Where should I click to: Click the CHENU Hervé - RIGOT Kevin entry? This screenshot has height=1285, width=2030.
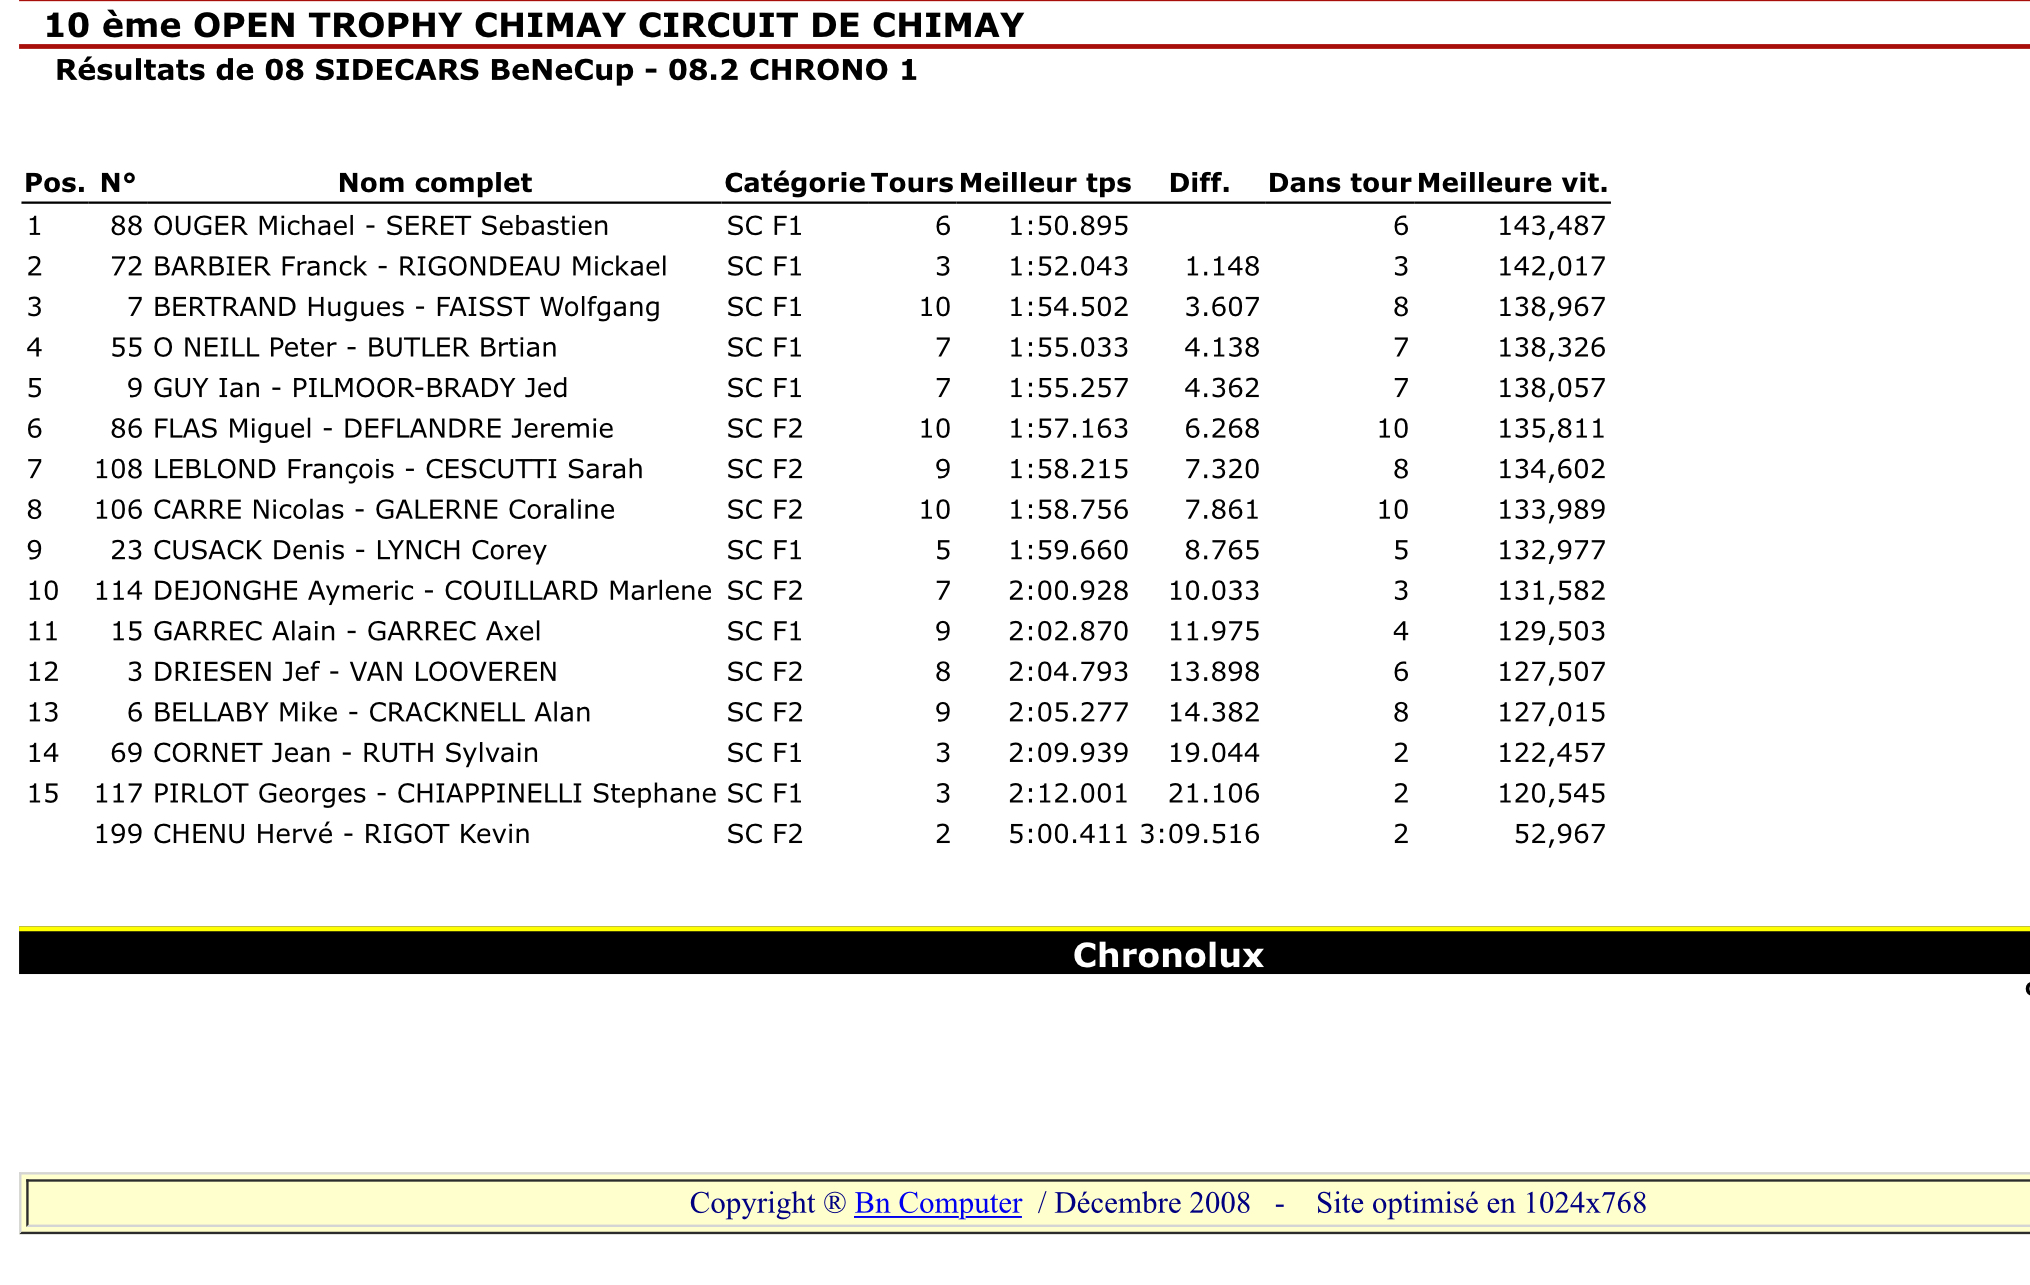pyautogui.click(x=341, y=834)
